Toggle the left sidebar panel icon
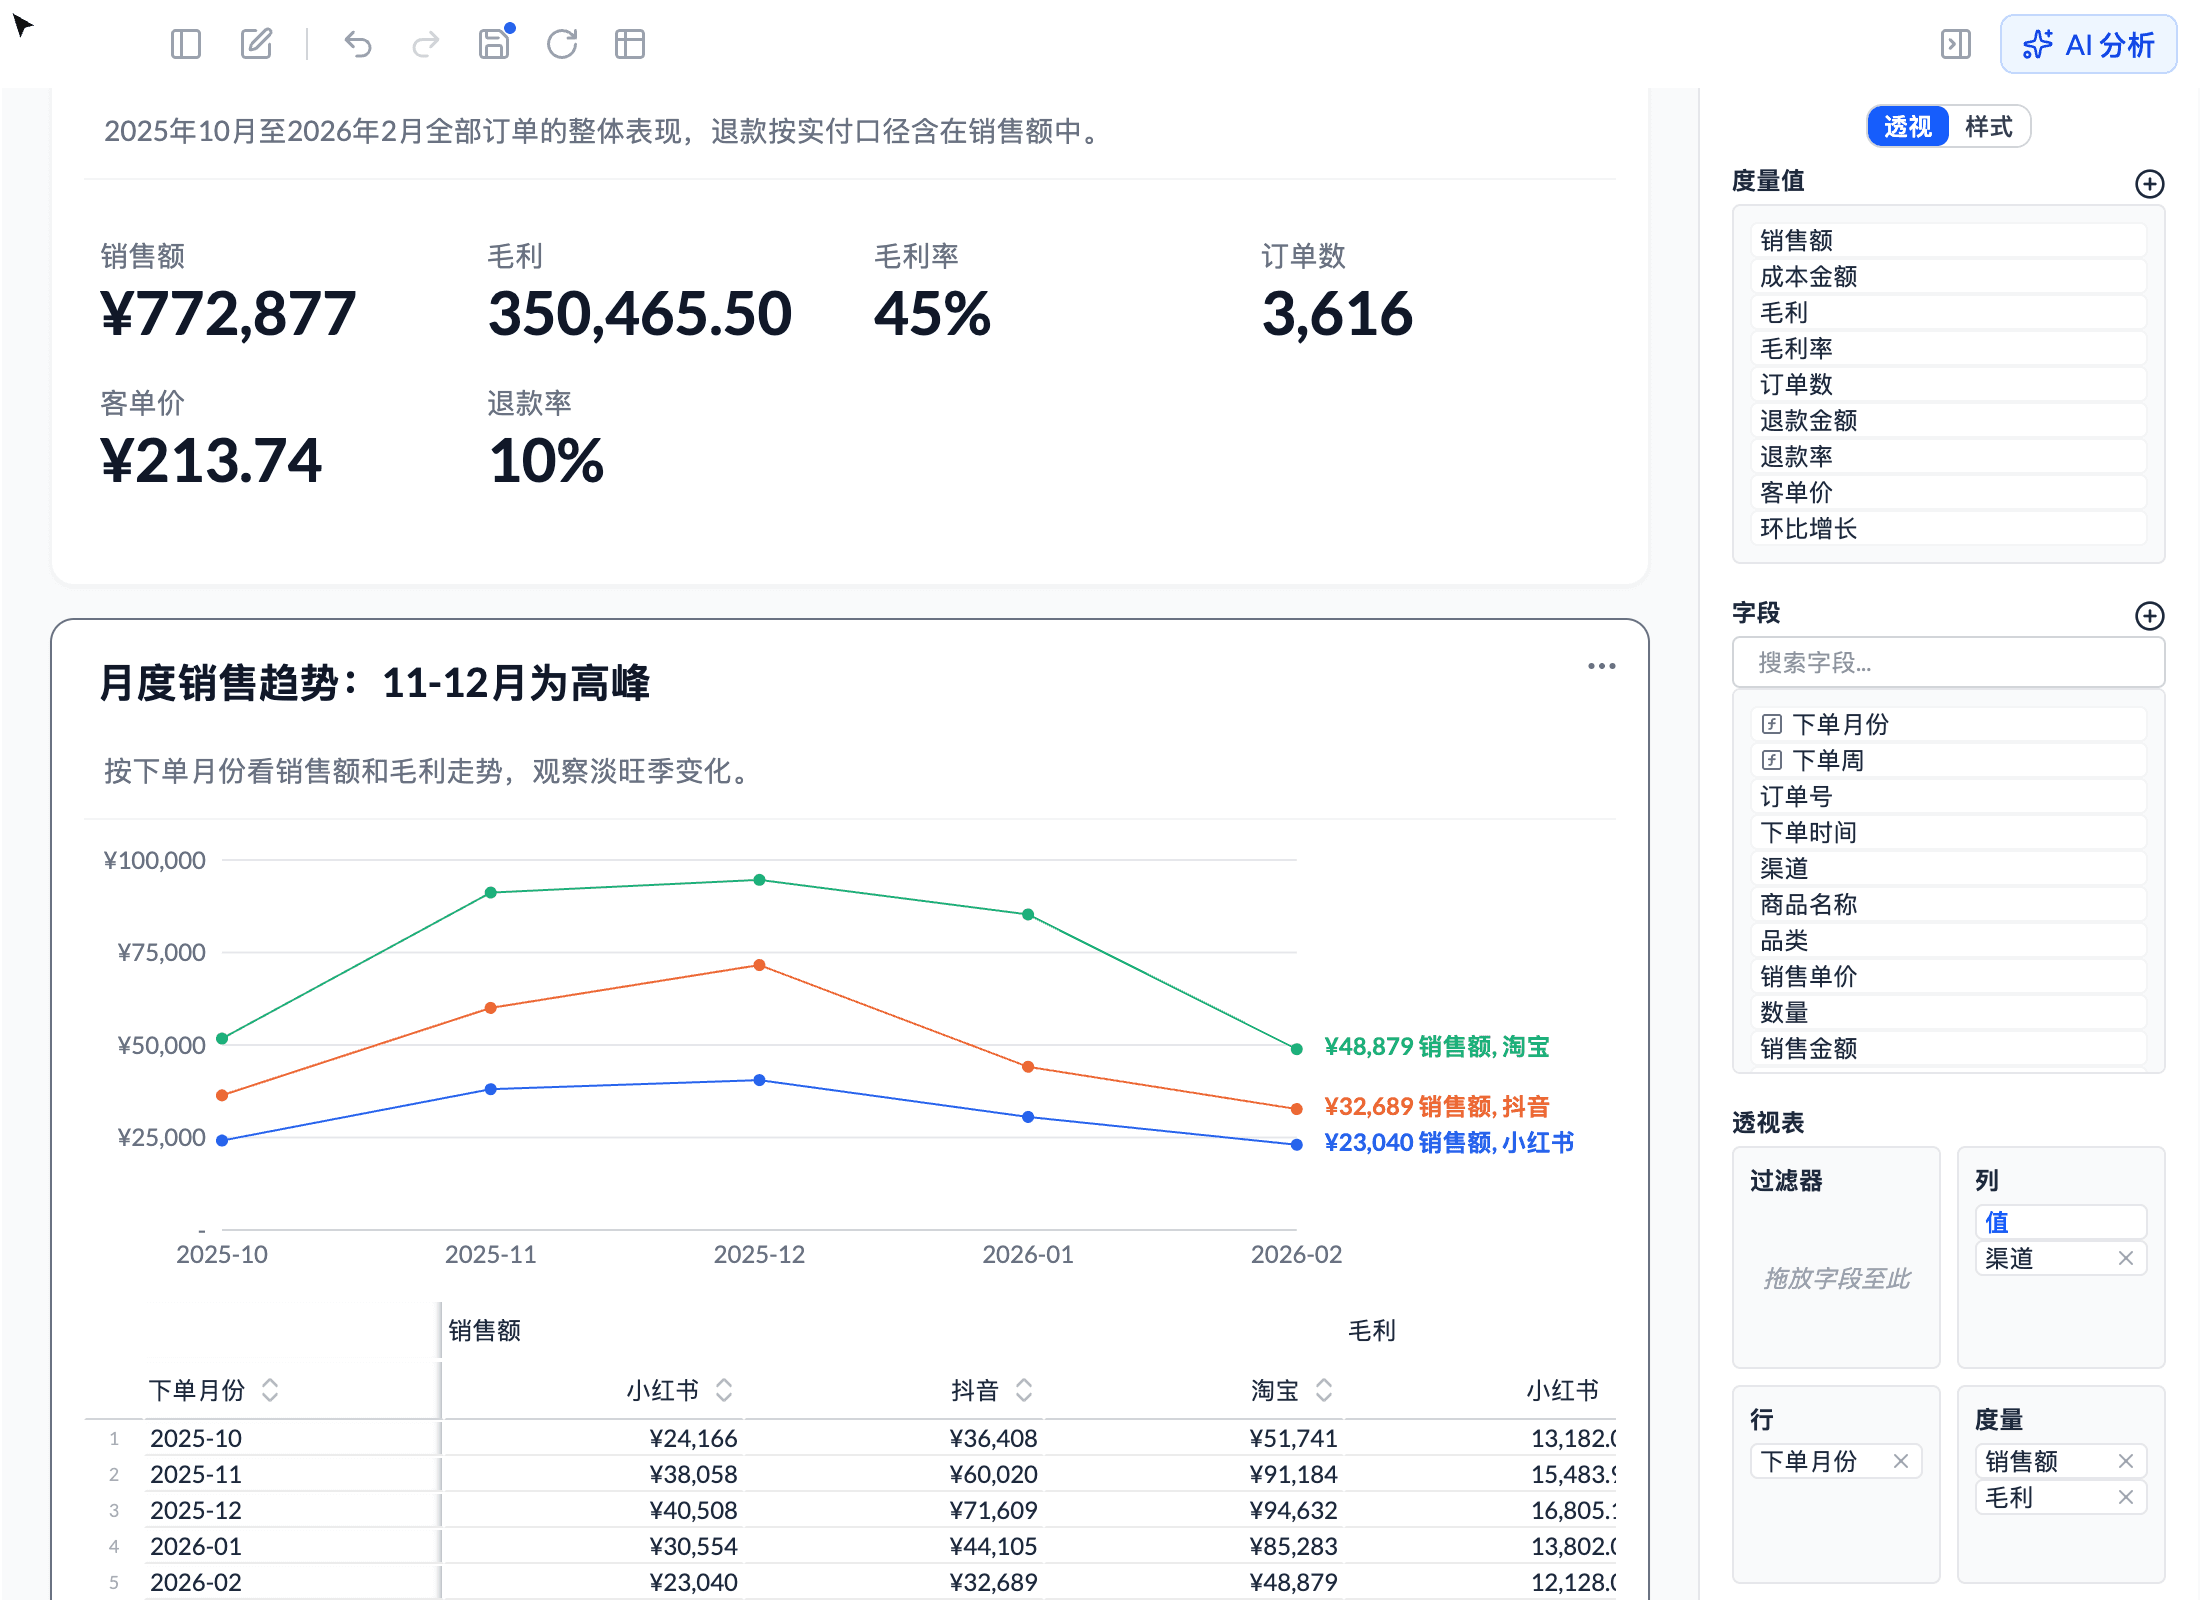The height and width of the screenshot is (1600, 2200). coord(186,44)
